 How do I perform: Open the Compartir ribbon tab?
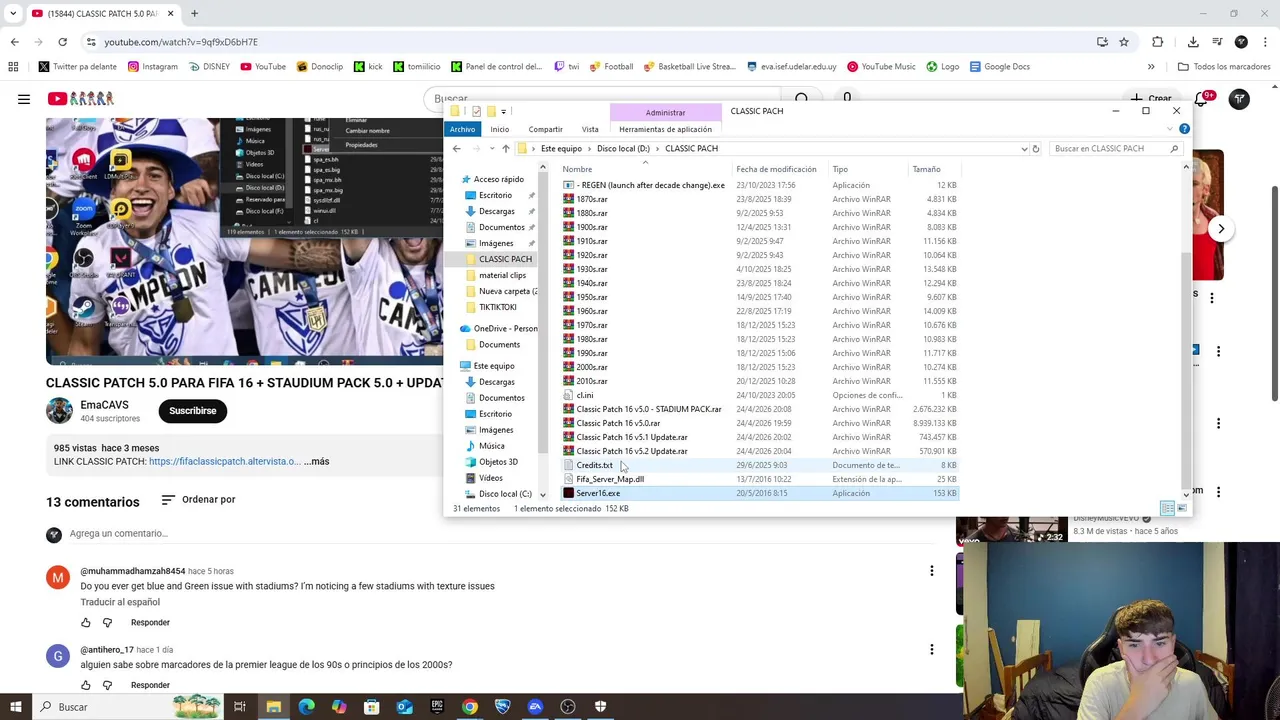[x=545, y=129]
